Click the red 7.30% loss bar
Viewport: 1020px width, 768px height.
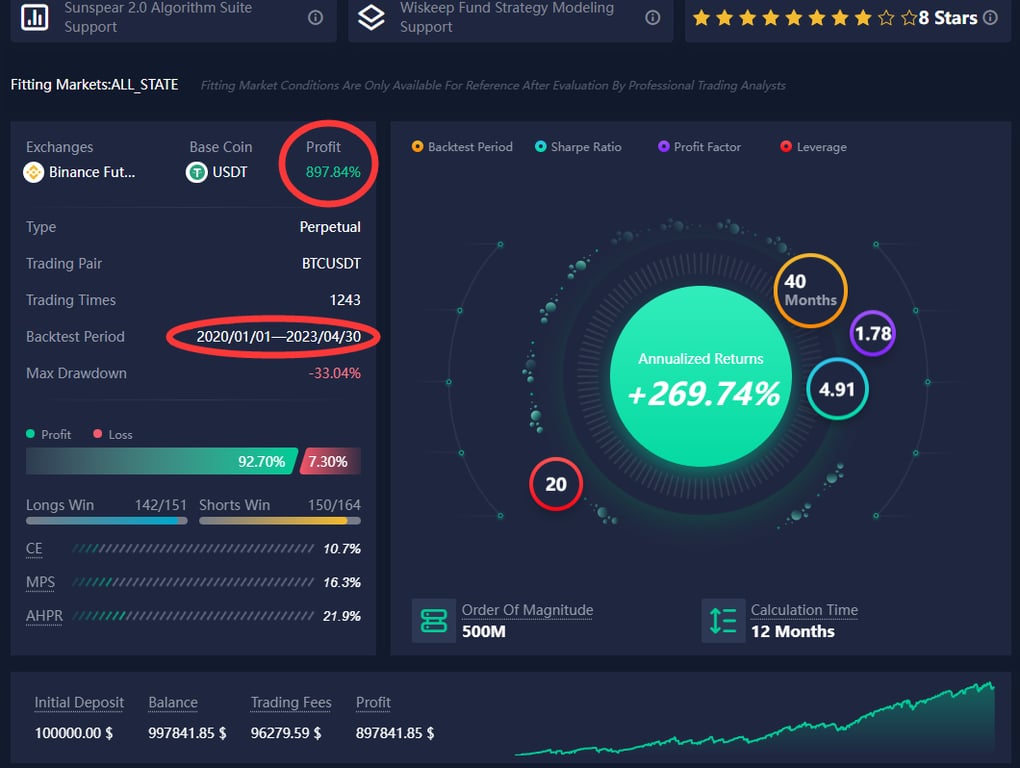(x=330, y=461)
